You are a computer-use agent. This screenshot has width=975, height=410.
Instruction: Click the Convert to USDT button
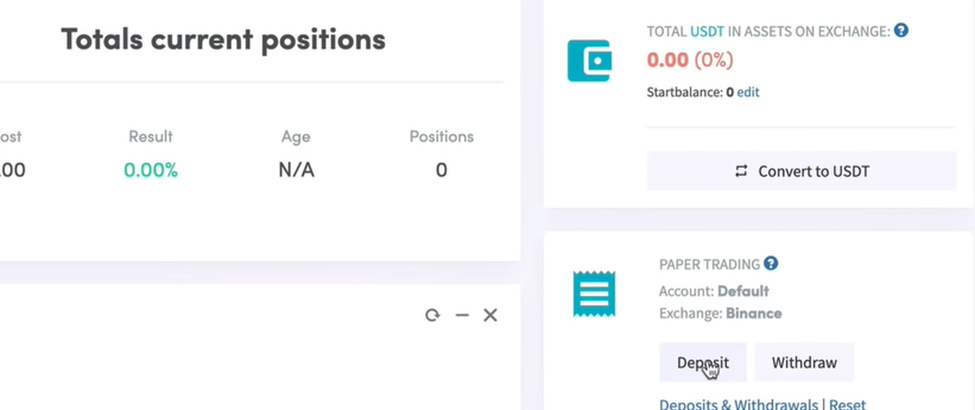(x=801, y=171)
